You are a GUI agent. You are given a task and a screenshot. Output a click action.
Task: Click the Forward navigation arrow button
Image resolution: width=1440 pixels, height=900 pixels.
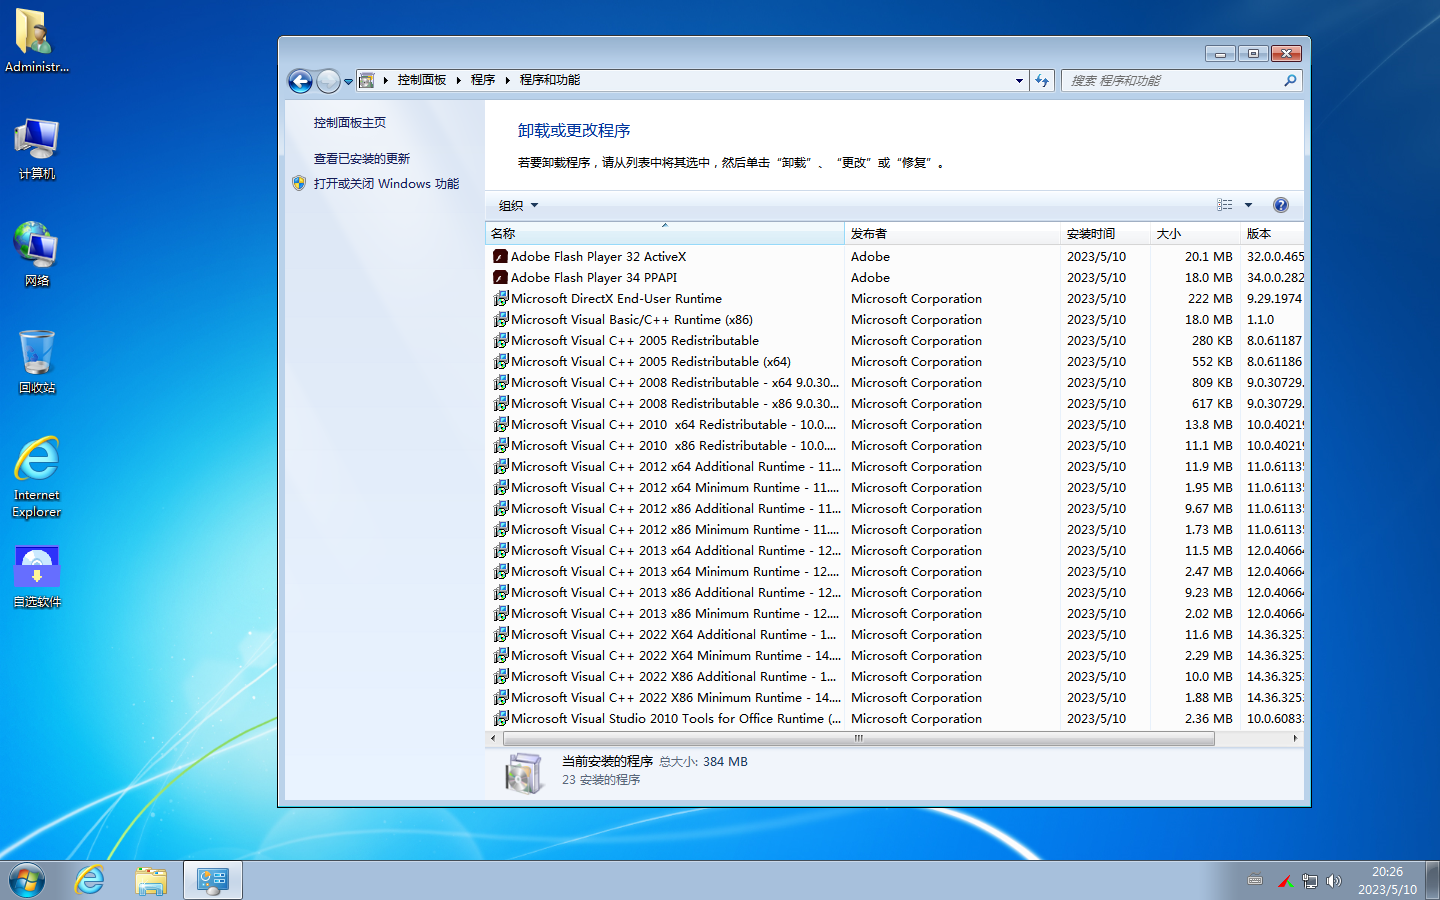[x=328, y=81]
